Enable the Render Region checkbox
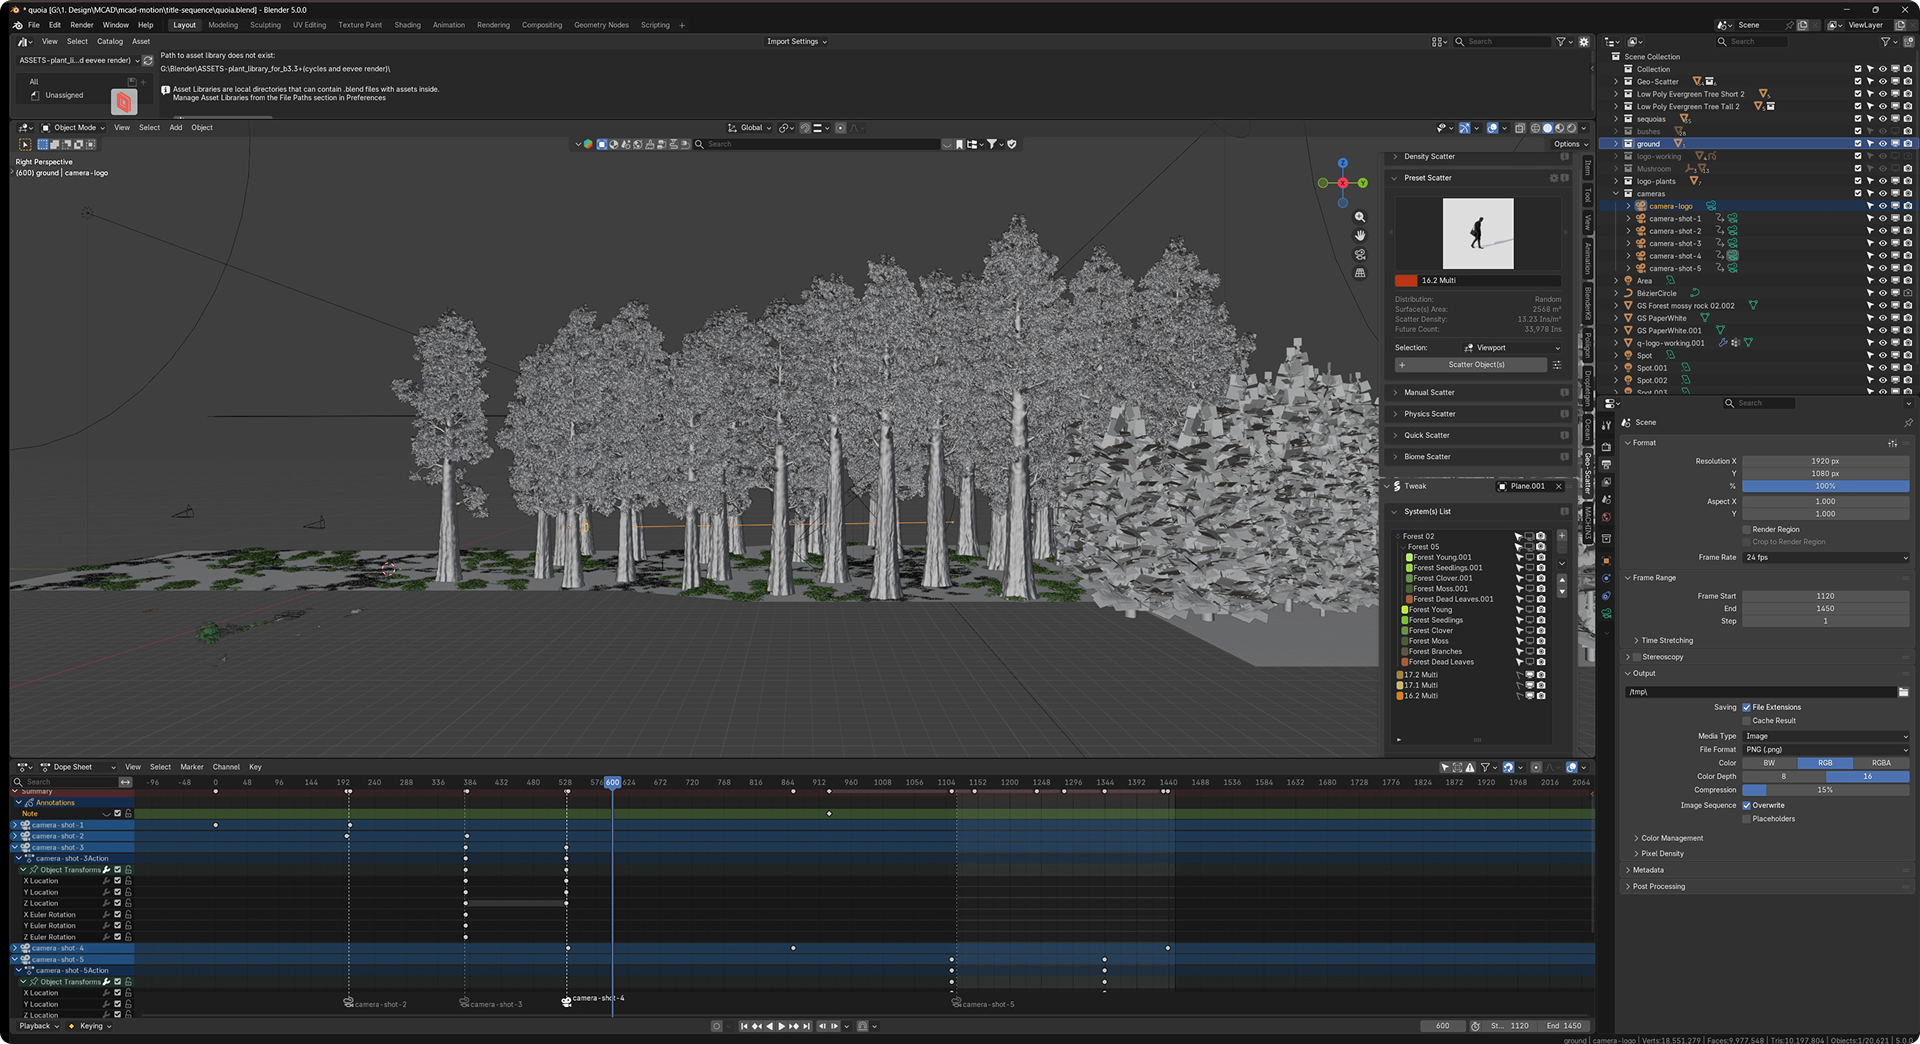1920x1044 pixels. click(1747, 530)
